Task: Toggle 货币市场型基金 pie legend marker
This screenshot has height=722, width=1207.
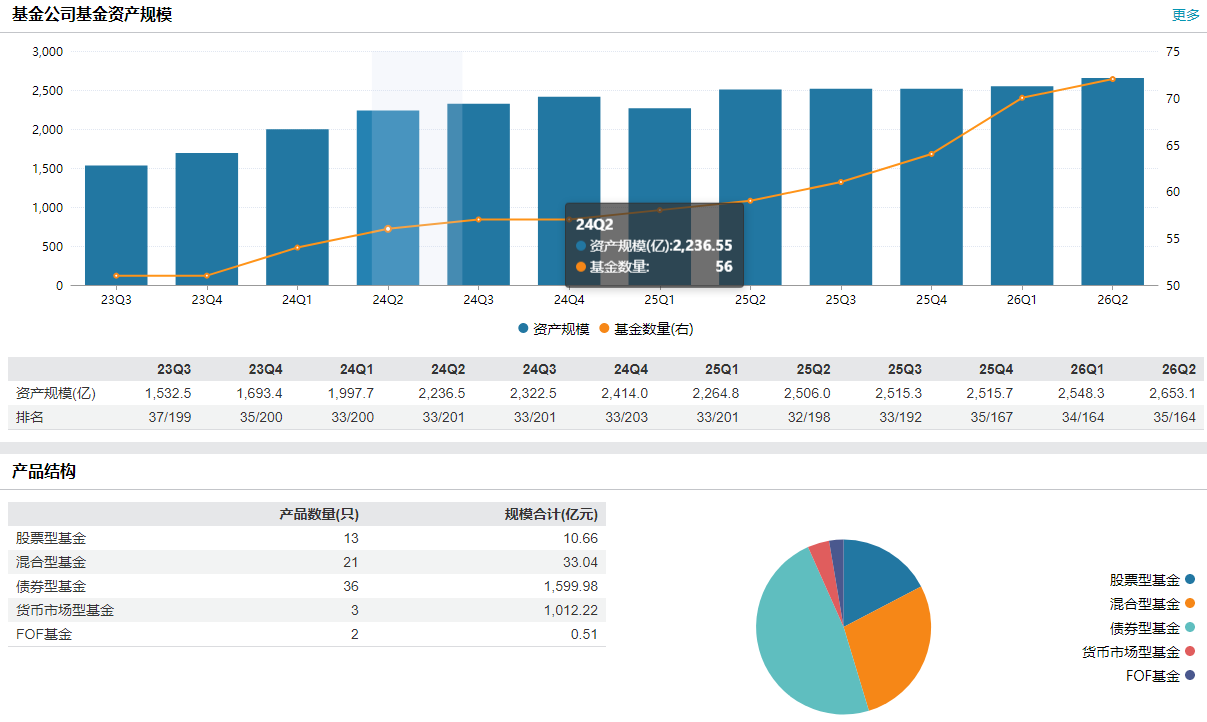Action: tap(1190, 651)
